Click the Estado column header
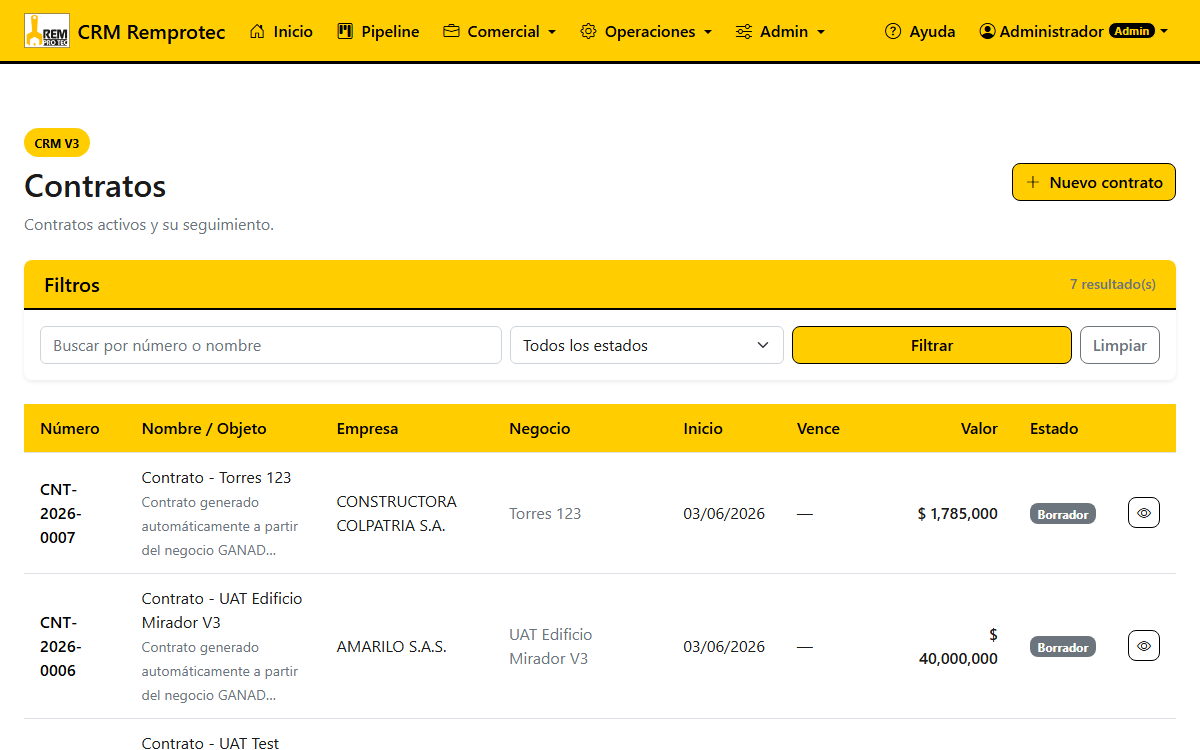Image resolution: width=1200 pixels, height=750 pixels. pyautogui.click(x=1054, y=428)
